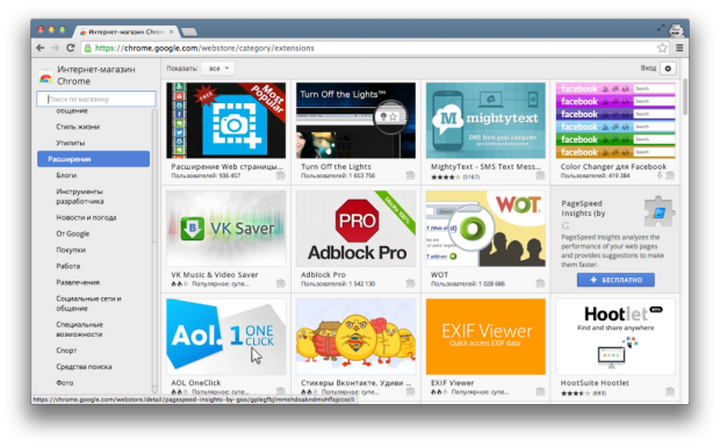
Task: Click the URL address bar
Action: click(374, 48)
